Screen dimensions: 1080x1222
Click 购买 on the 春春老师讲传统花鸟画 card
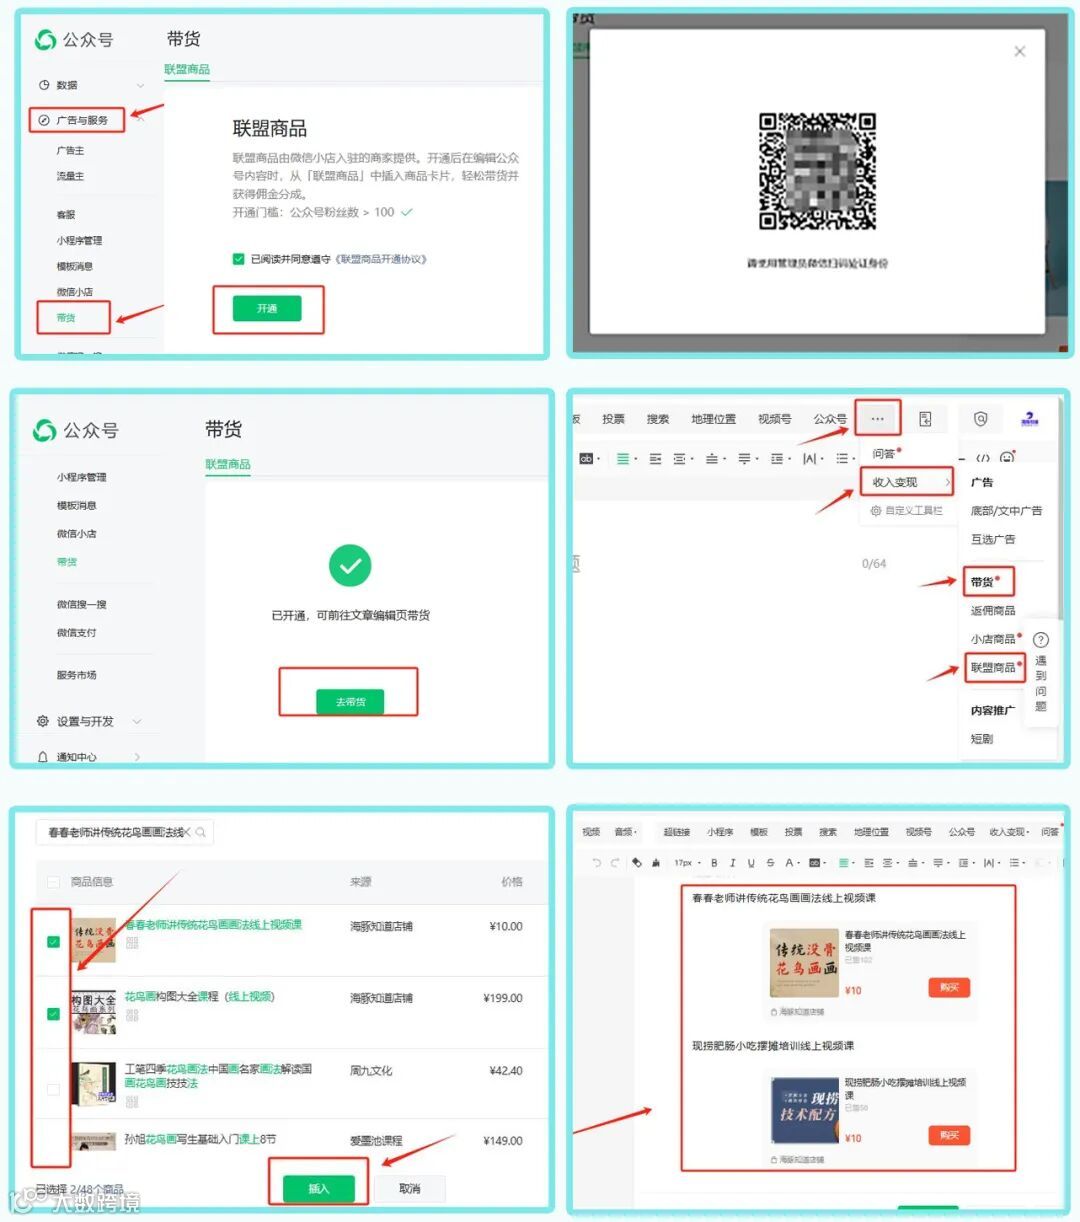pyautogui.click(x=949, y=987)
